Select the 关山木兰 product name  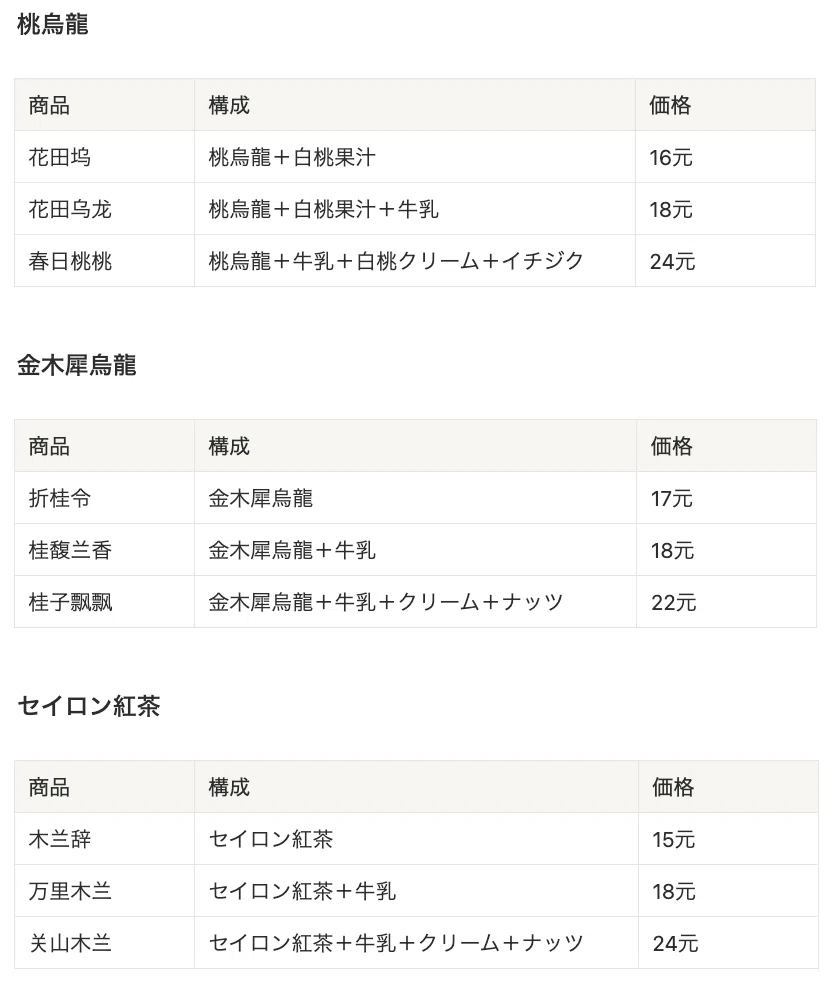click(x=70, y=943)
